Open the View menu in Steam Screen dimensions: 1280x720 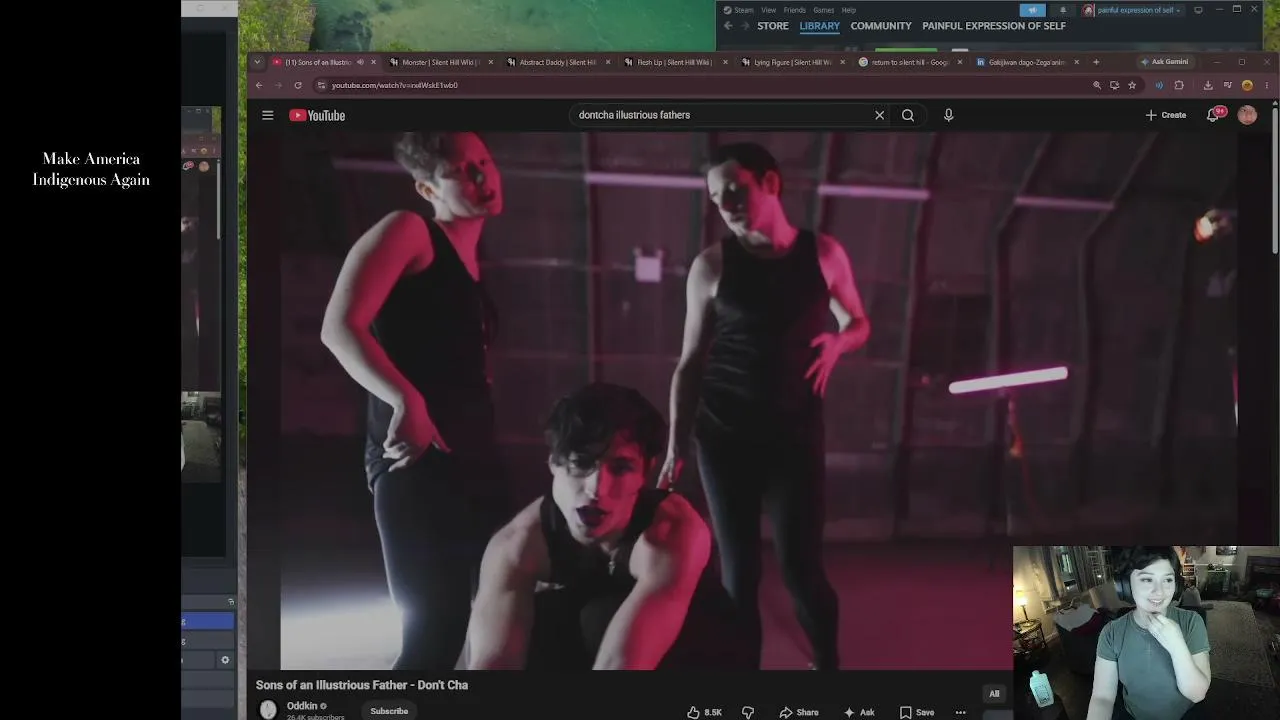(768, 10)
